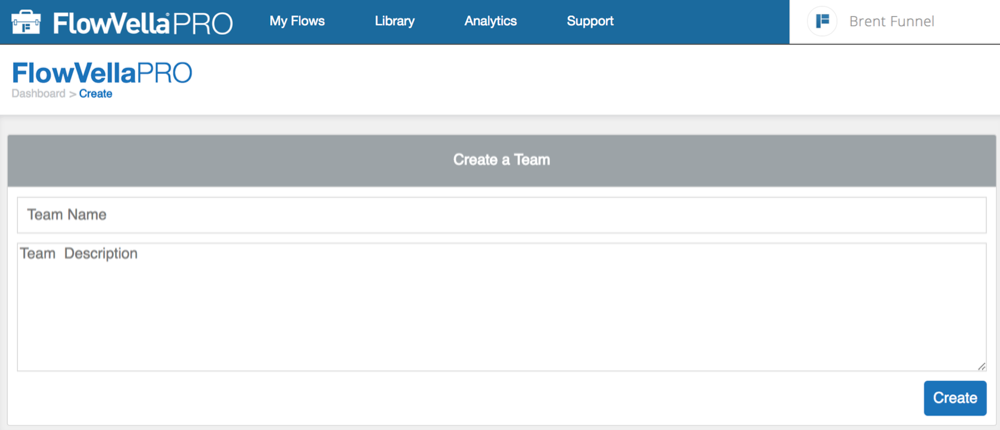Screen dimensions: 1000x430
Task: Click into the Team Description text area
Action: tap(501, 307)
